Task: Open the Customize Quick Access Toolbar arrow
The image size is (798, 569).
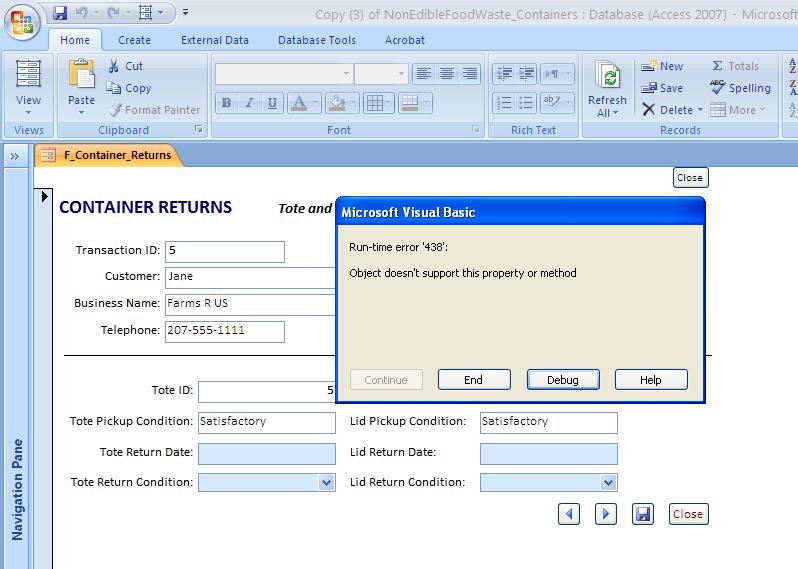Action: [x=185, y=12]
